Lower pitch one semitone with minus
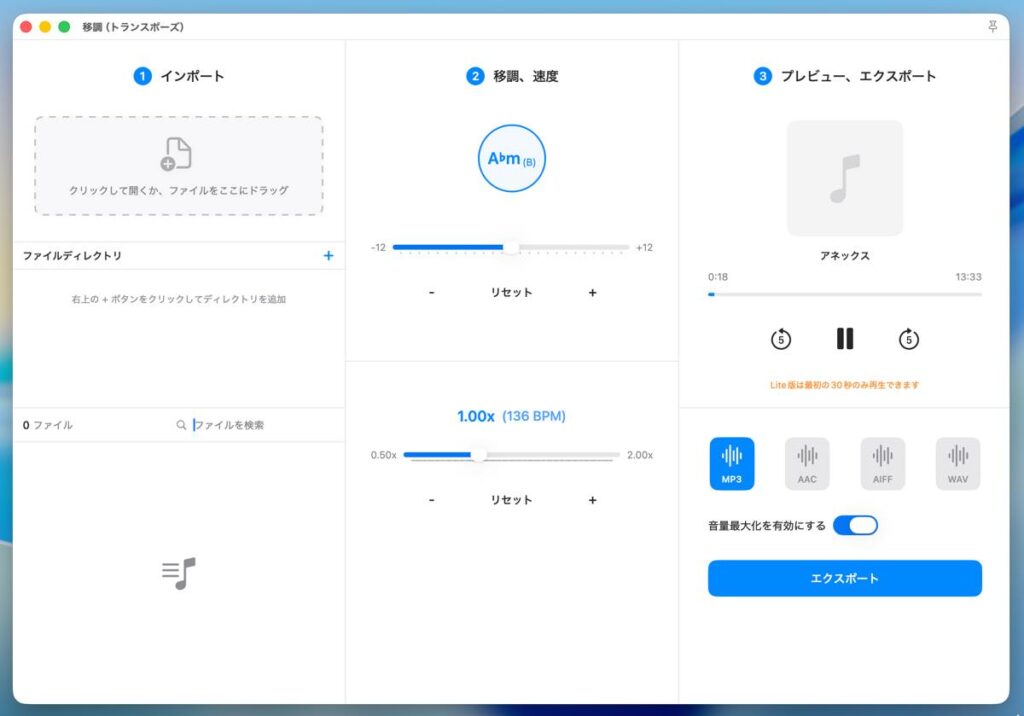The height and width of the screenshot is (716, 1024). pos(431,293)
